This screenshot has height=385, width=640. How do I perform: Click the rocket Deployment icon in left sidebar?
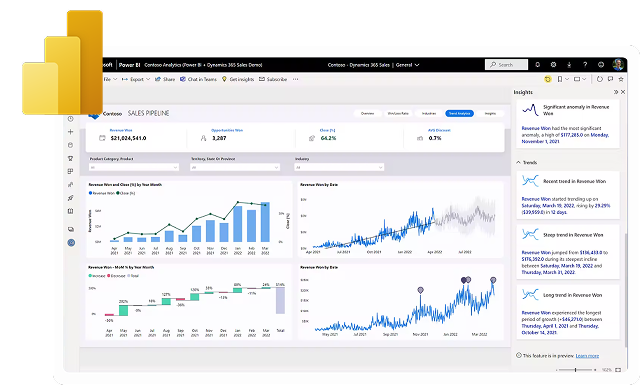pos(71,198)
